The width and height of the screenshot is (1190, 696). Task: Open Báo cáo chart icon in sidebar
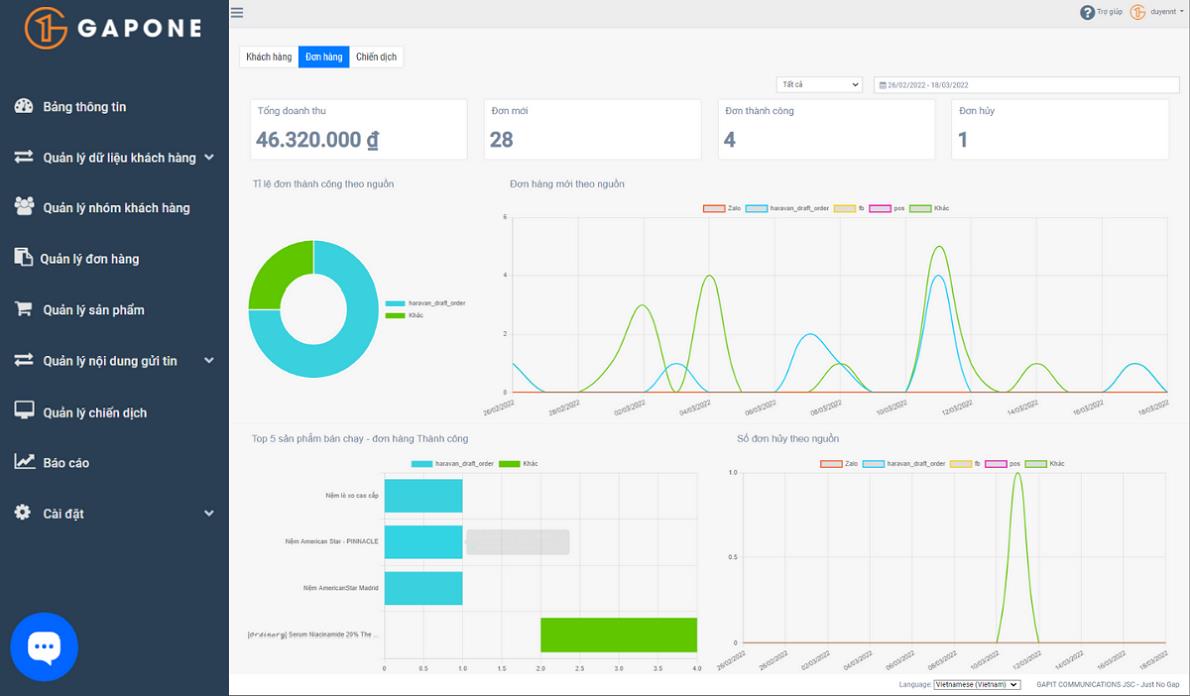[24, 462]
